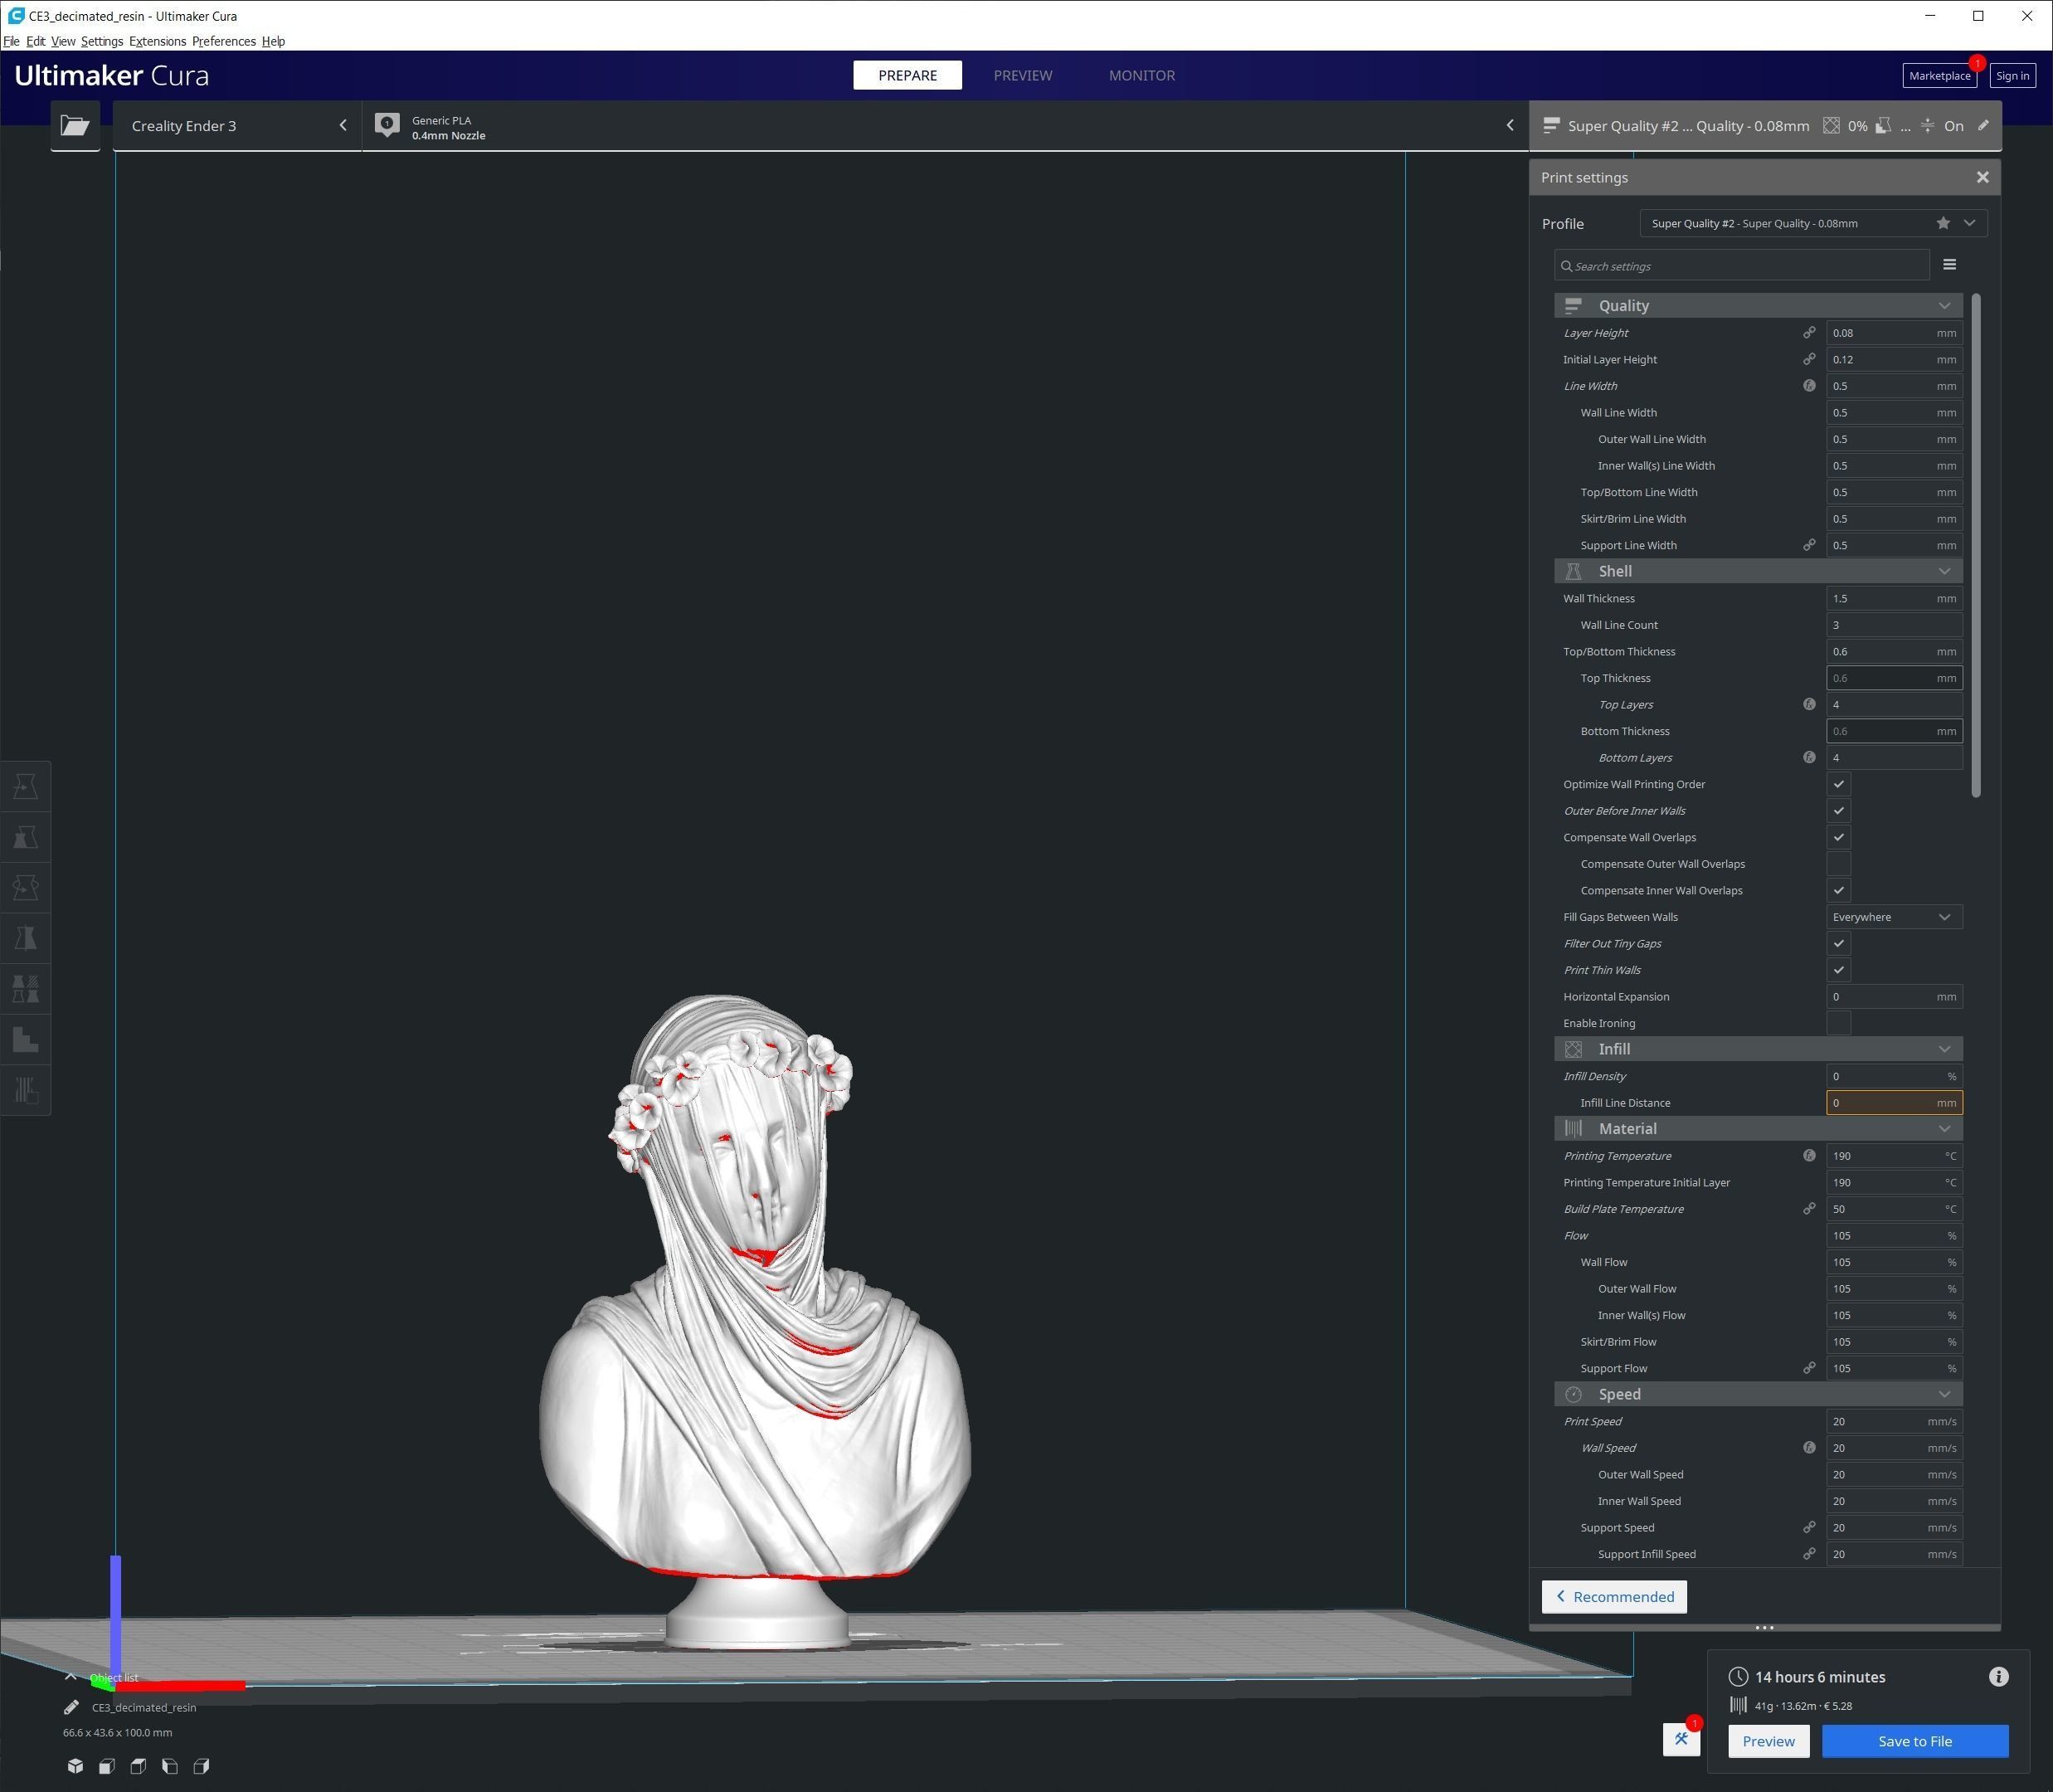Select the Move tool
The height and width of the screenshot is (1792, 2053).
pyautogui.click(x=26, y=787)
